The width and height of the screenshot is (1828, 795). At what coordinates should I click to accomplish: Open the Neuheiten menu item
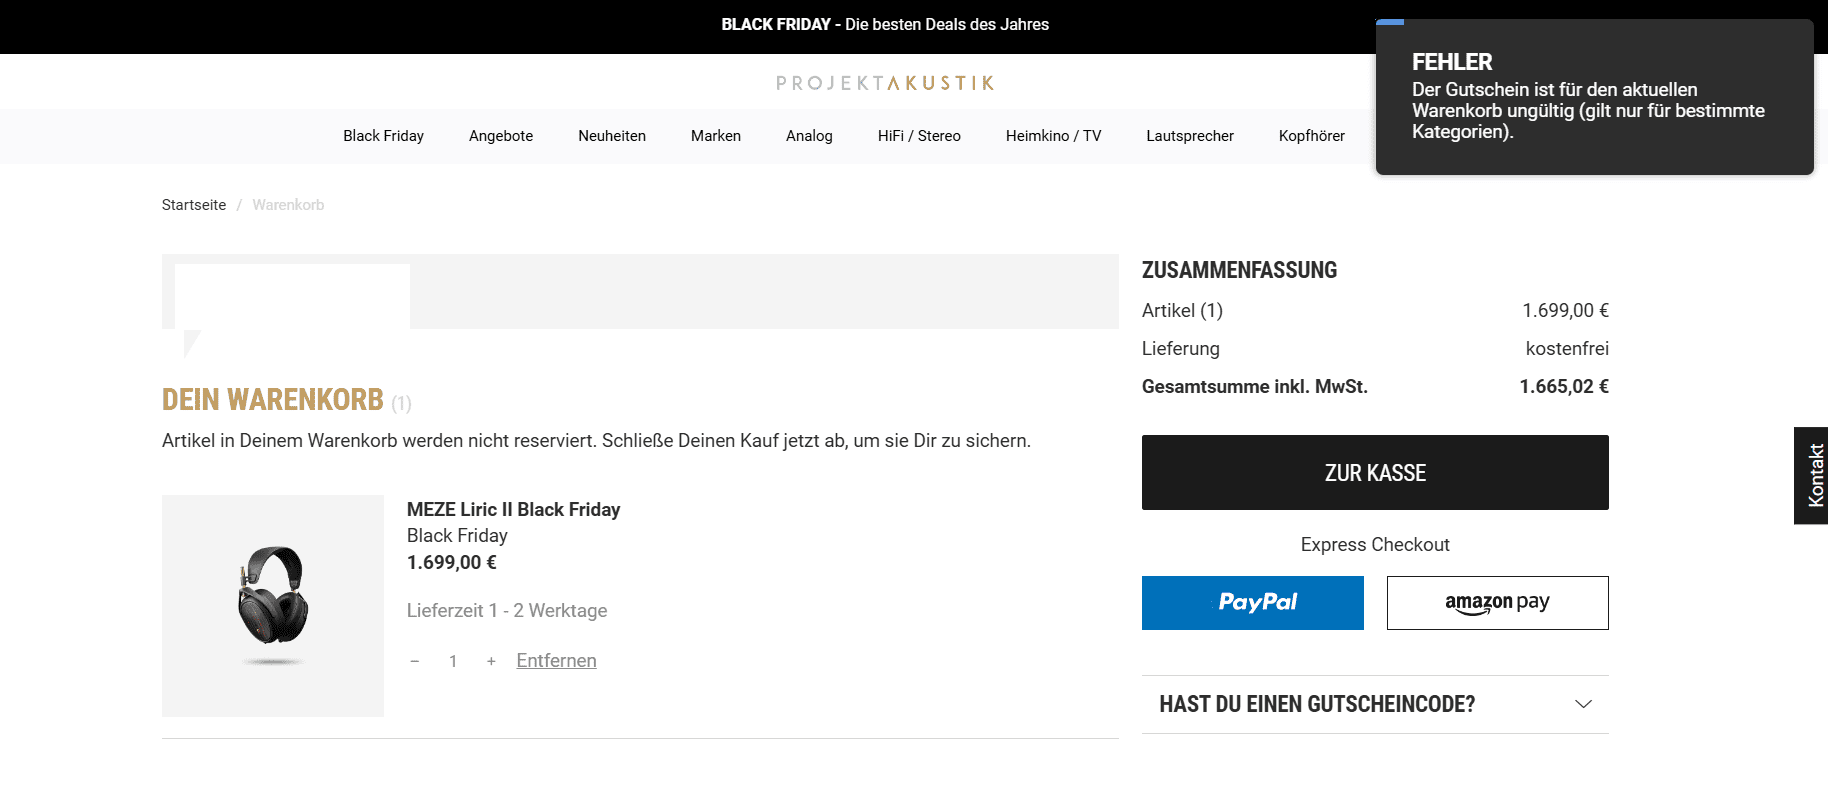pyautogui.click(x=612, y=136)
